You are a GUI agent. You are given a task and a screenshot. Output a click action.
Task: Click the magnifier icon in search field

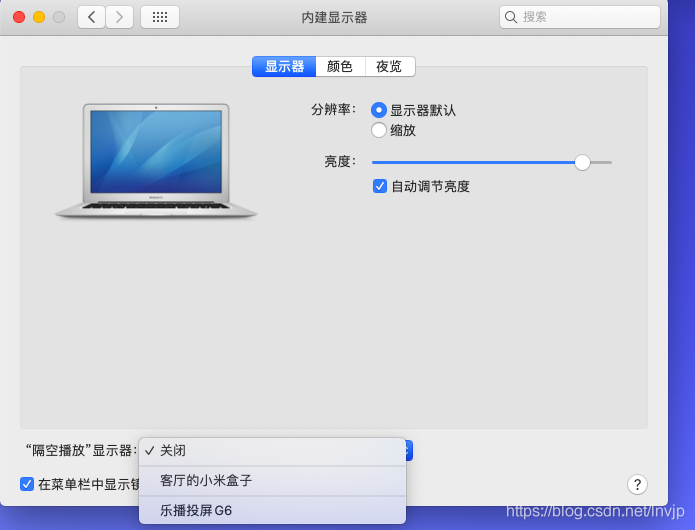[x=511, y=17]
